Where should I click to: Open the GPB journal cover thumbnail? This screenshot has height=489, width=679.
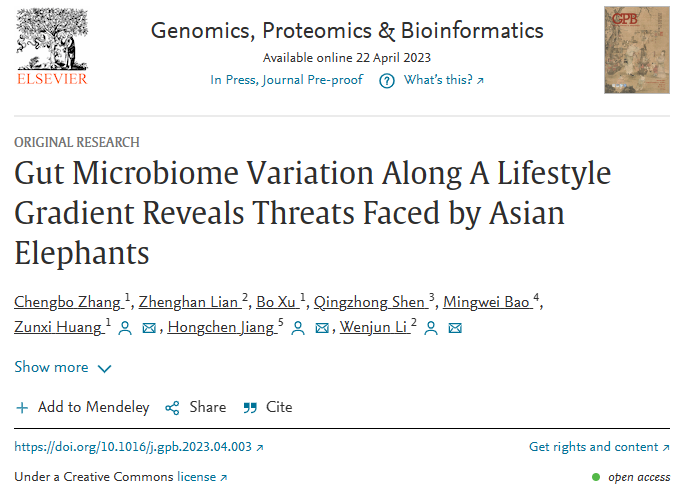636,50
